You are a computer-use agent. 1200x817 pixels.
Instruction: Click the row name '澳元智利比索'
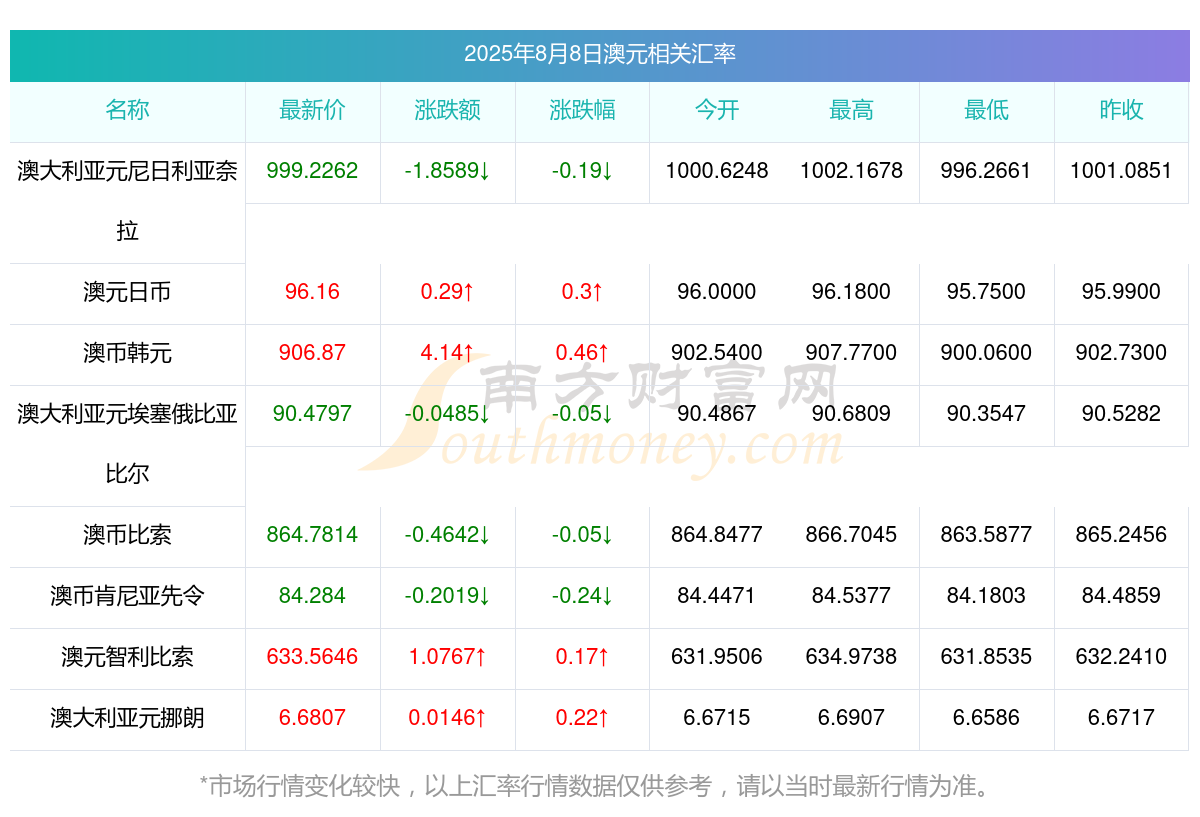128,657
